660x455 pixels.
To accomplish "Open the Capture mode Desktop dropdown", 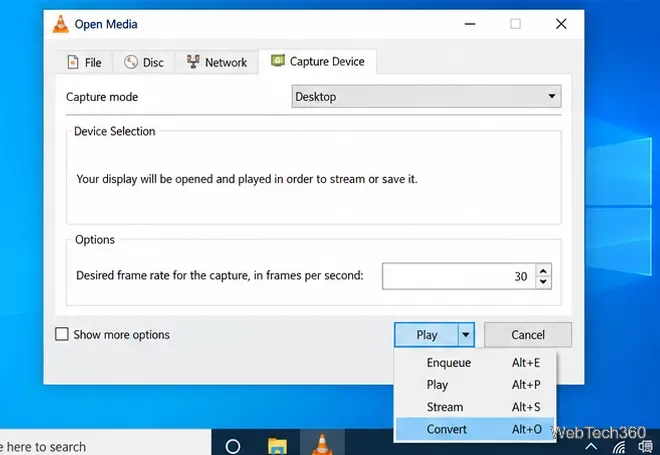I will point(426,96).
